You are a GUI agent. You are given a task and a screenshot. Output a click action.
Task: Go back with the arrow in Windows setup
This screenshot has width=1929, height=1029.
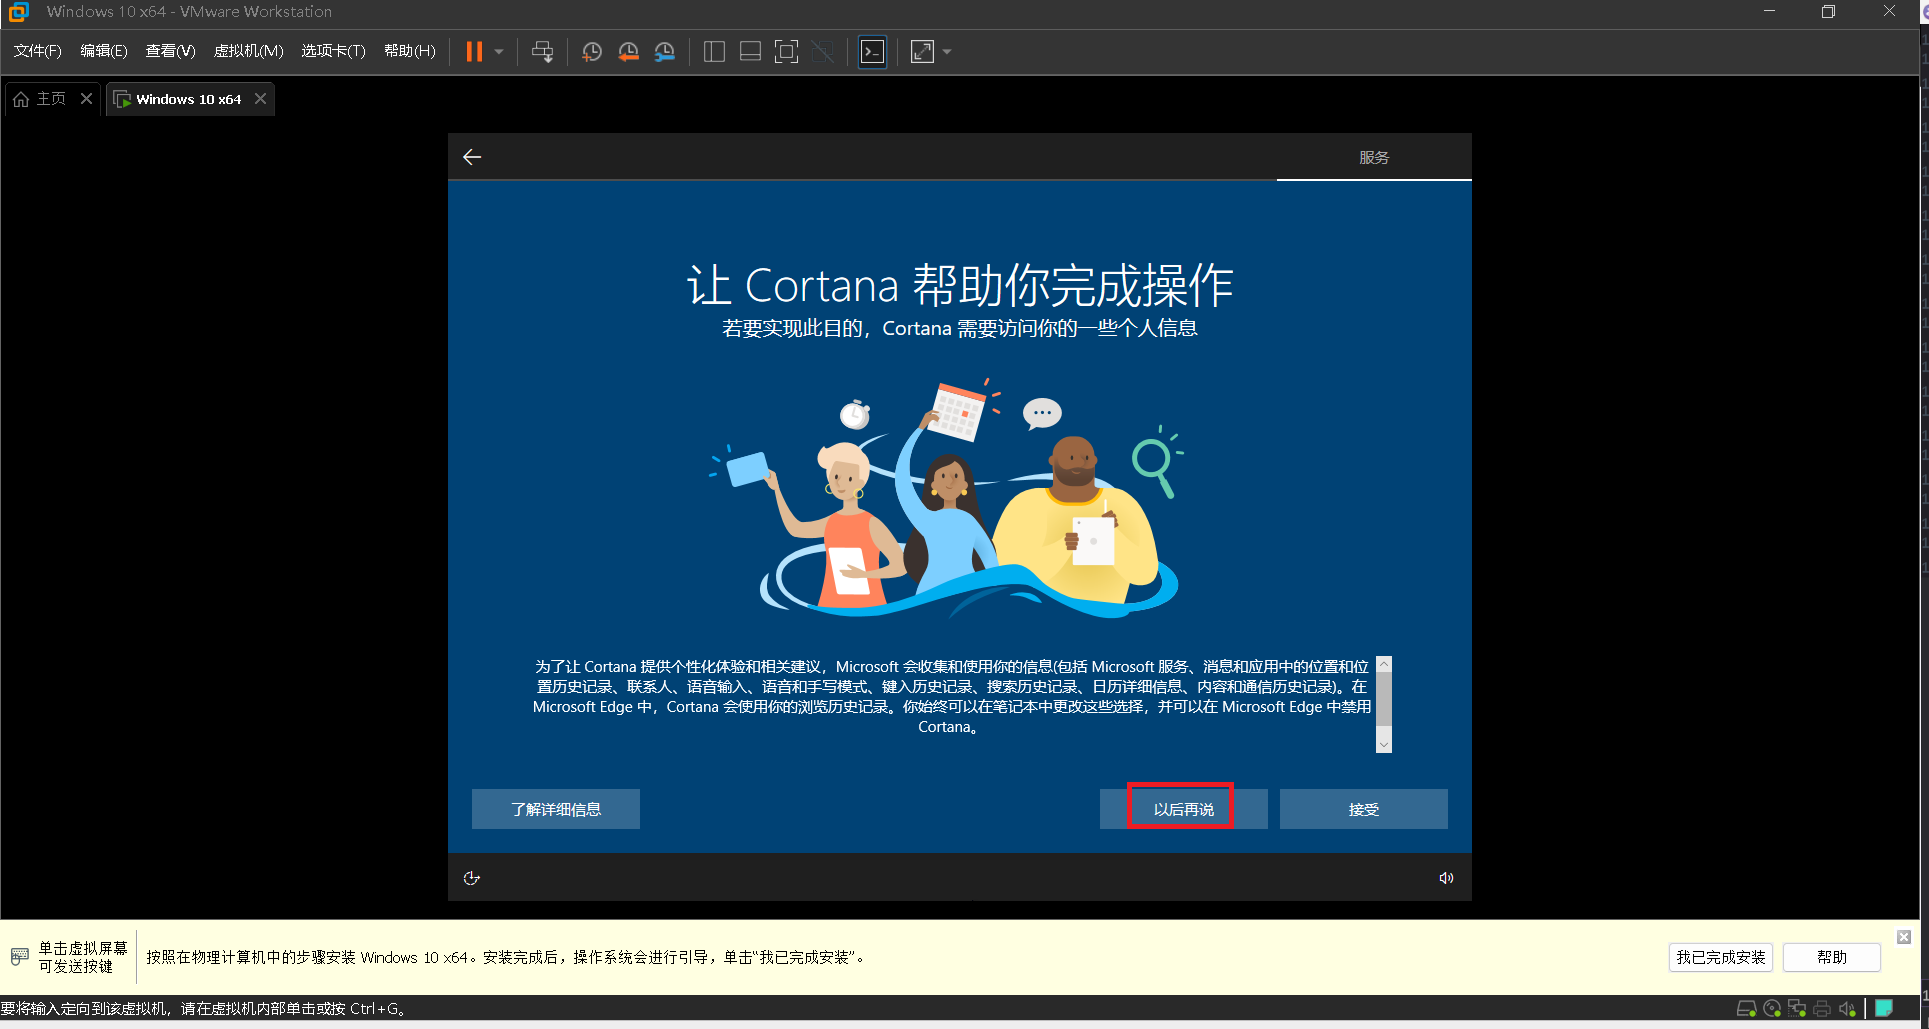pyautogui.click(x=472, y=157)
